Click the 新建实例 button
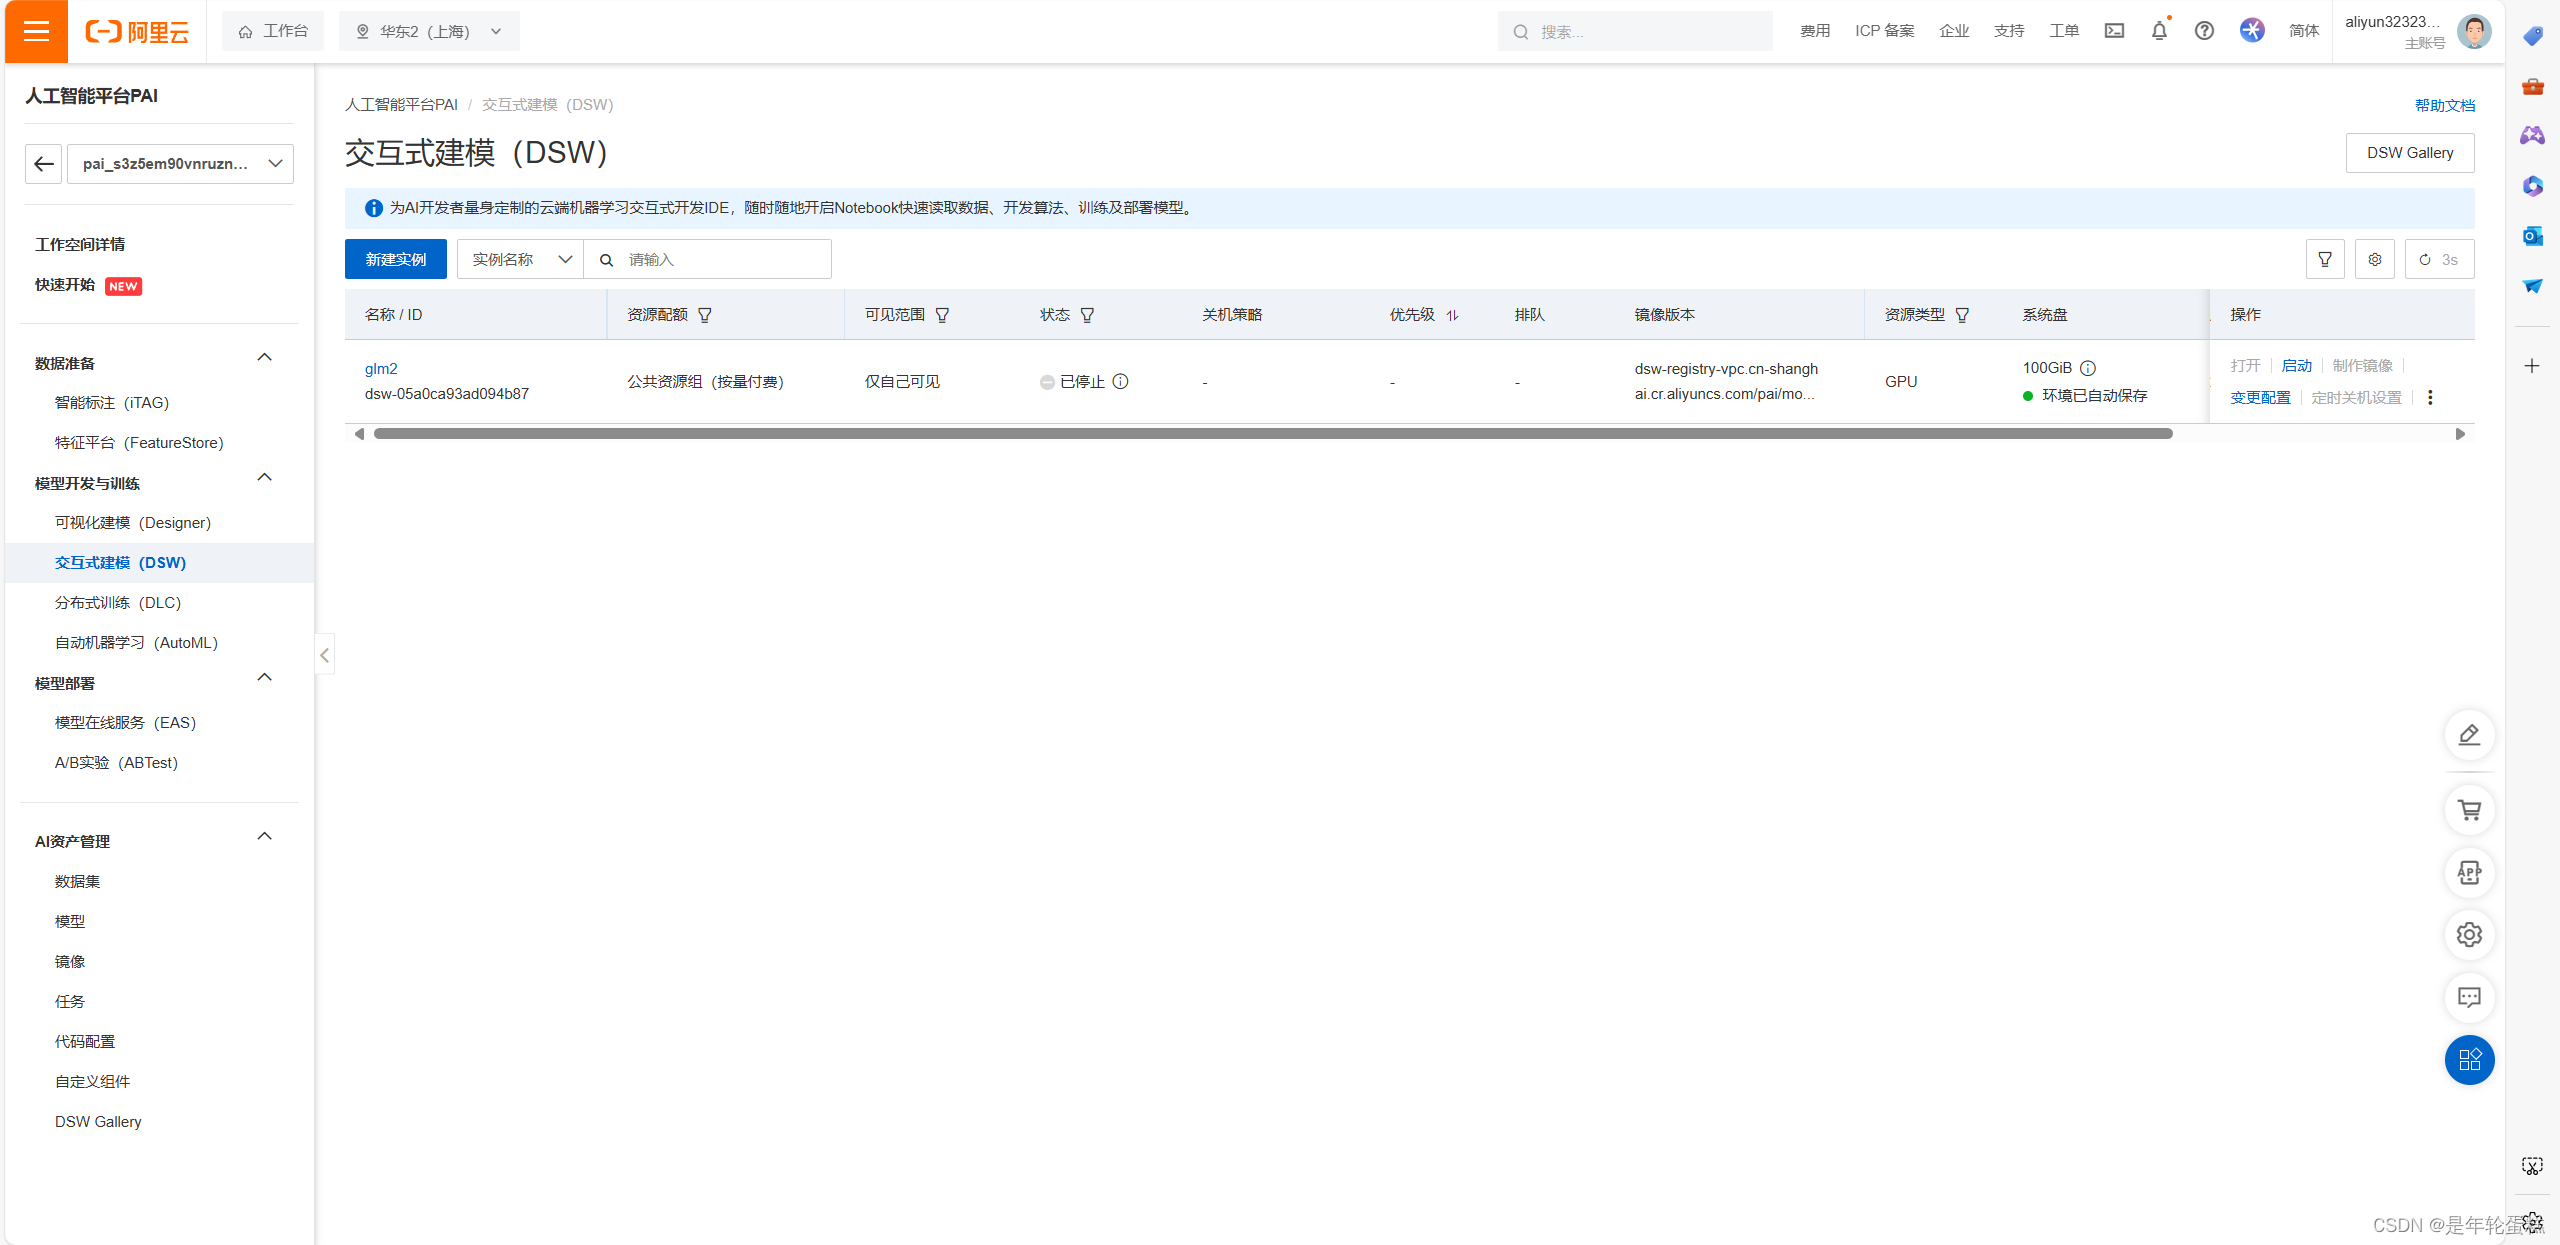Image resolution: width=2560 pixels, height=1245 pixels. (396, 259)
